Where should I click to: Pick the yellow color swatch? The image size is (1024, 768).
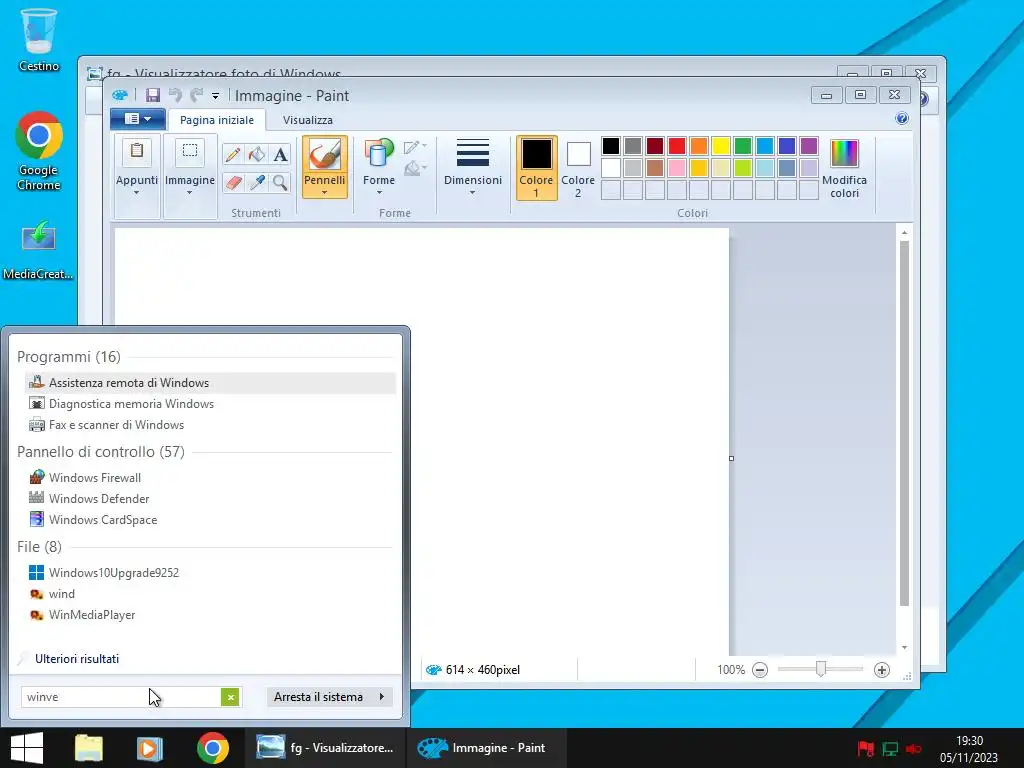pyautogui.click(x=720, y=146)
